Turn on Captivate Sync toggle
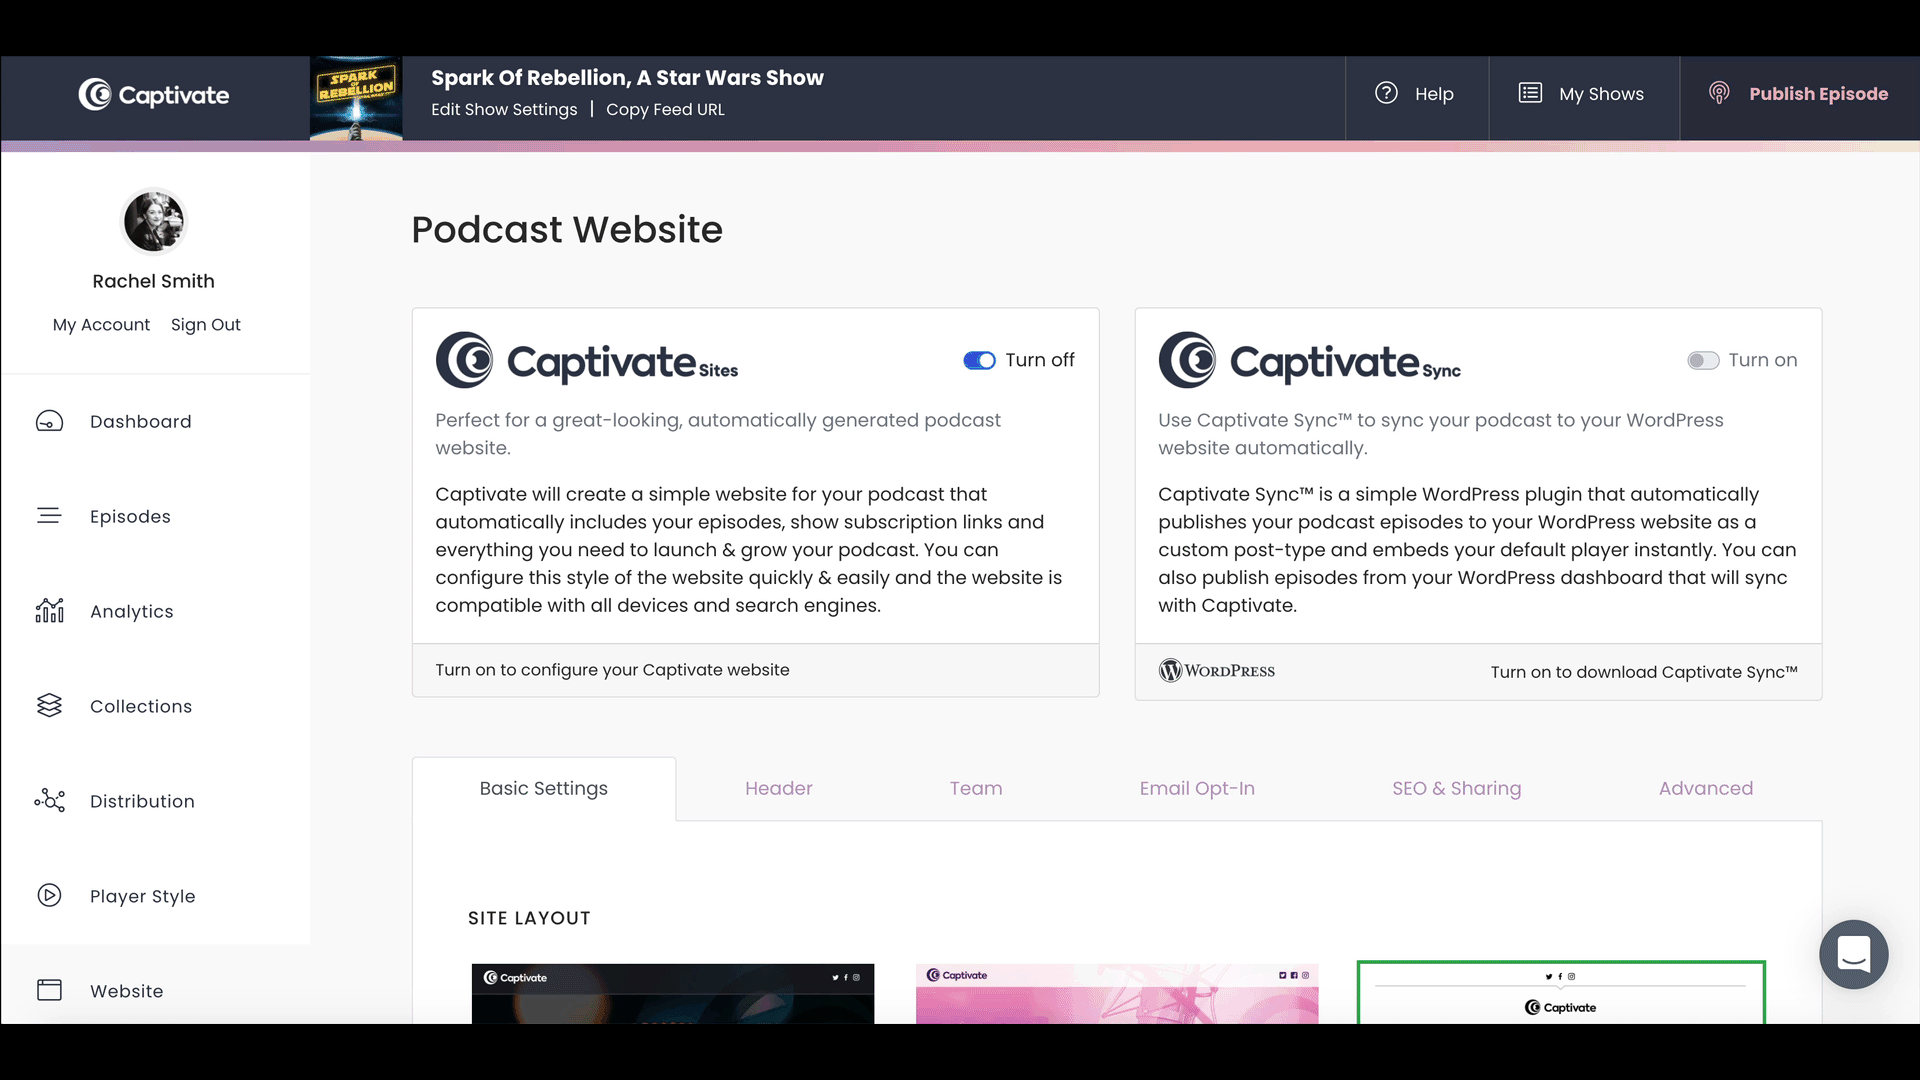This screenshot has width=1920, height=1080. 1703,360
